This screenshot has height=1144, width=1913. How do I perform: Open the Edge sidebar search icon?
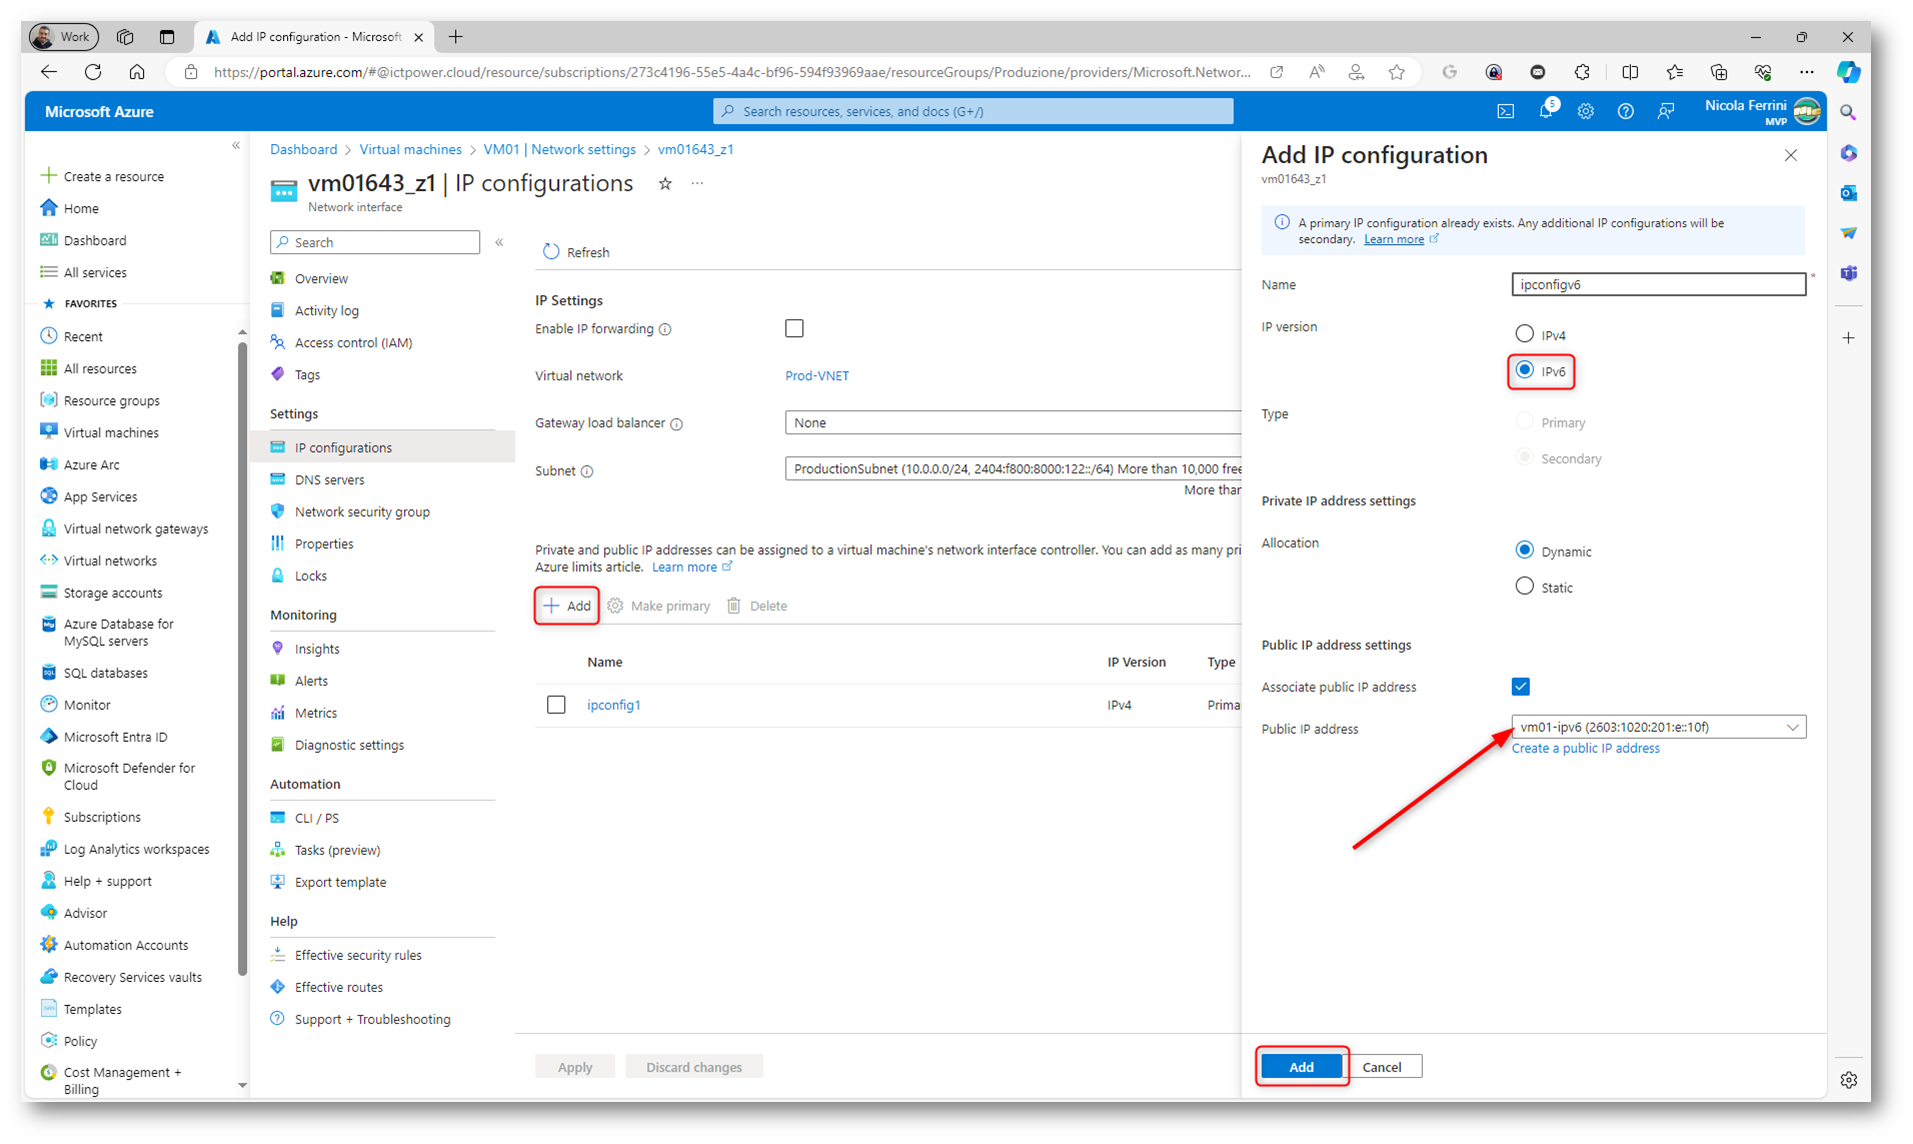(1848, 113)
